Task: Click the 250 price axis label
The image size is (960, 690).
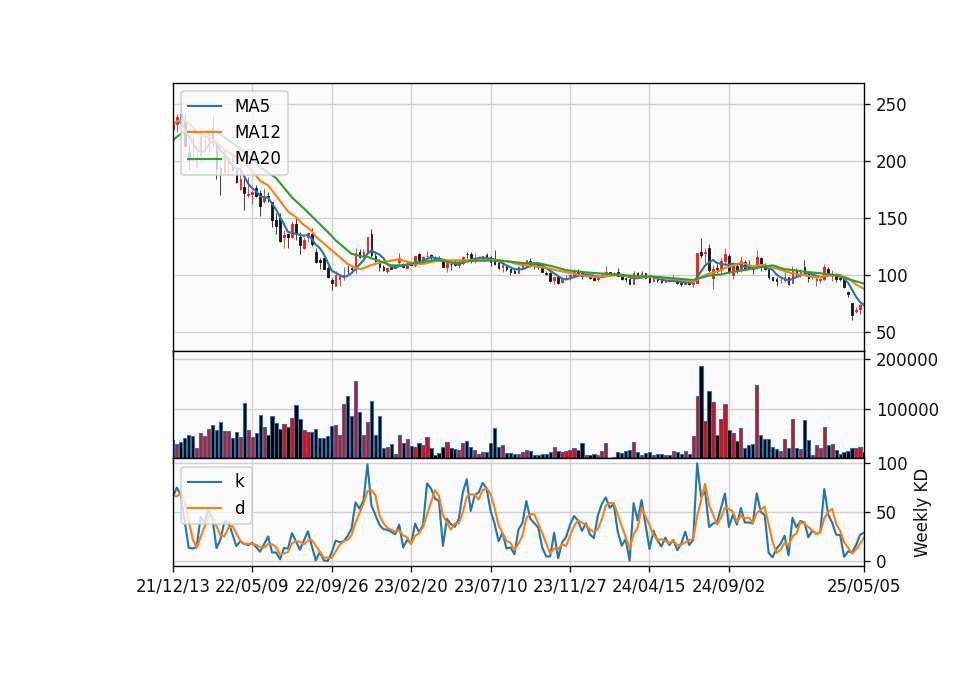Action: coord(891,105)
